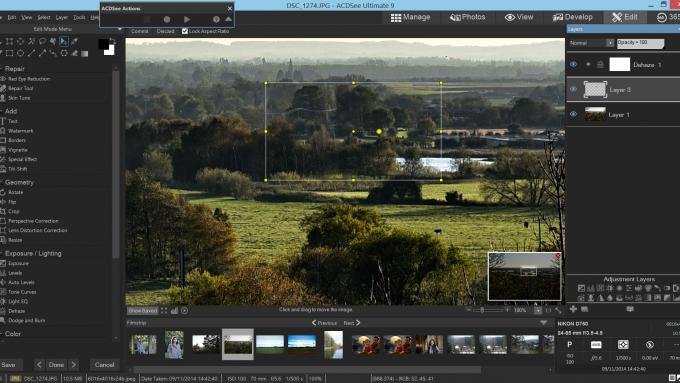The image size is (680, 383).
Task: Click the play button in ACDSee Actions
Action: coord(187,20)
